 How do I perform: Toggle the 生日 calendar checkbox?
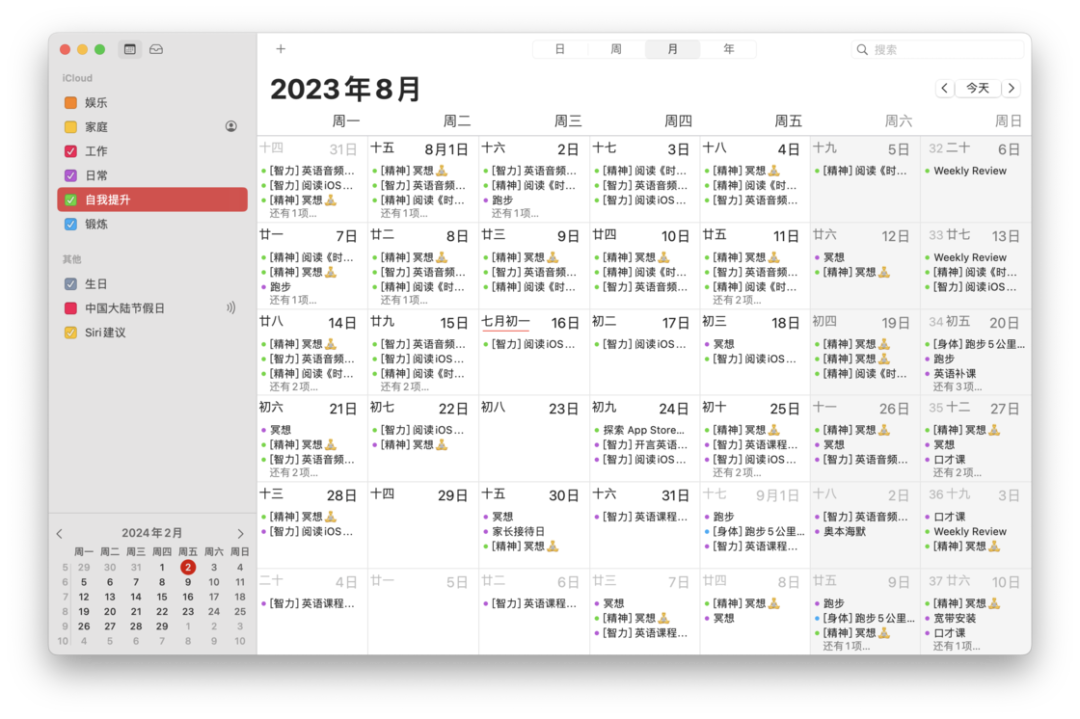[70, 284]
